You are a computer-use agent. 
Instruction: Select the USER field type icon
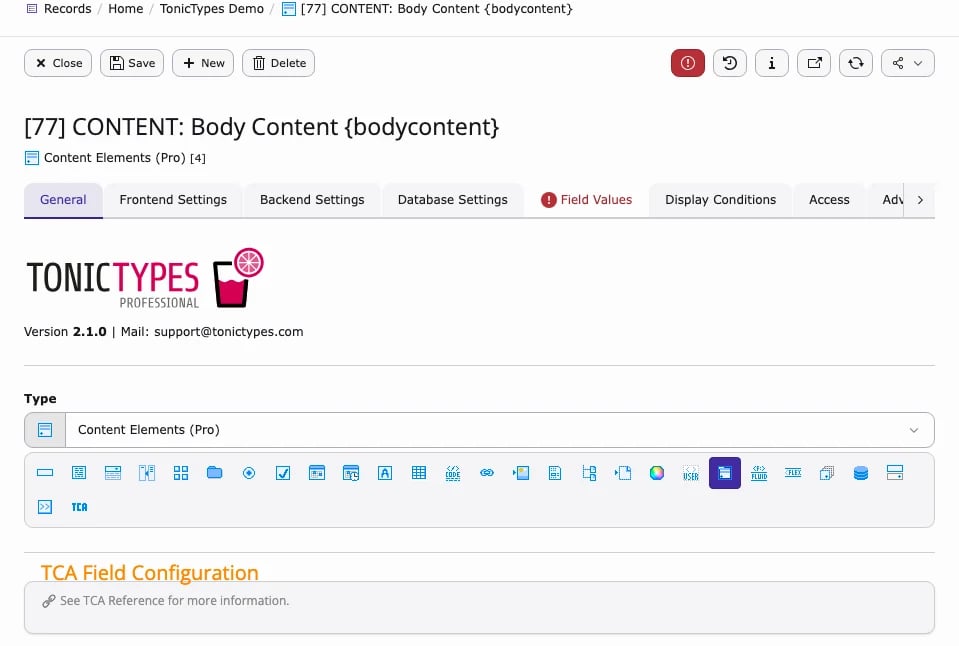[x=691, y=473]
